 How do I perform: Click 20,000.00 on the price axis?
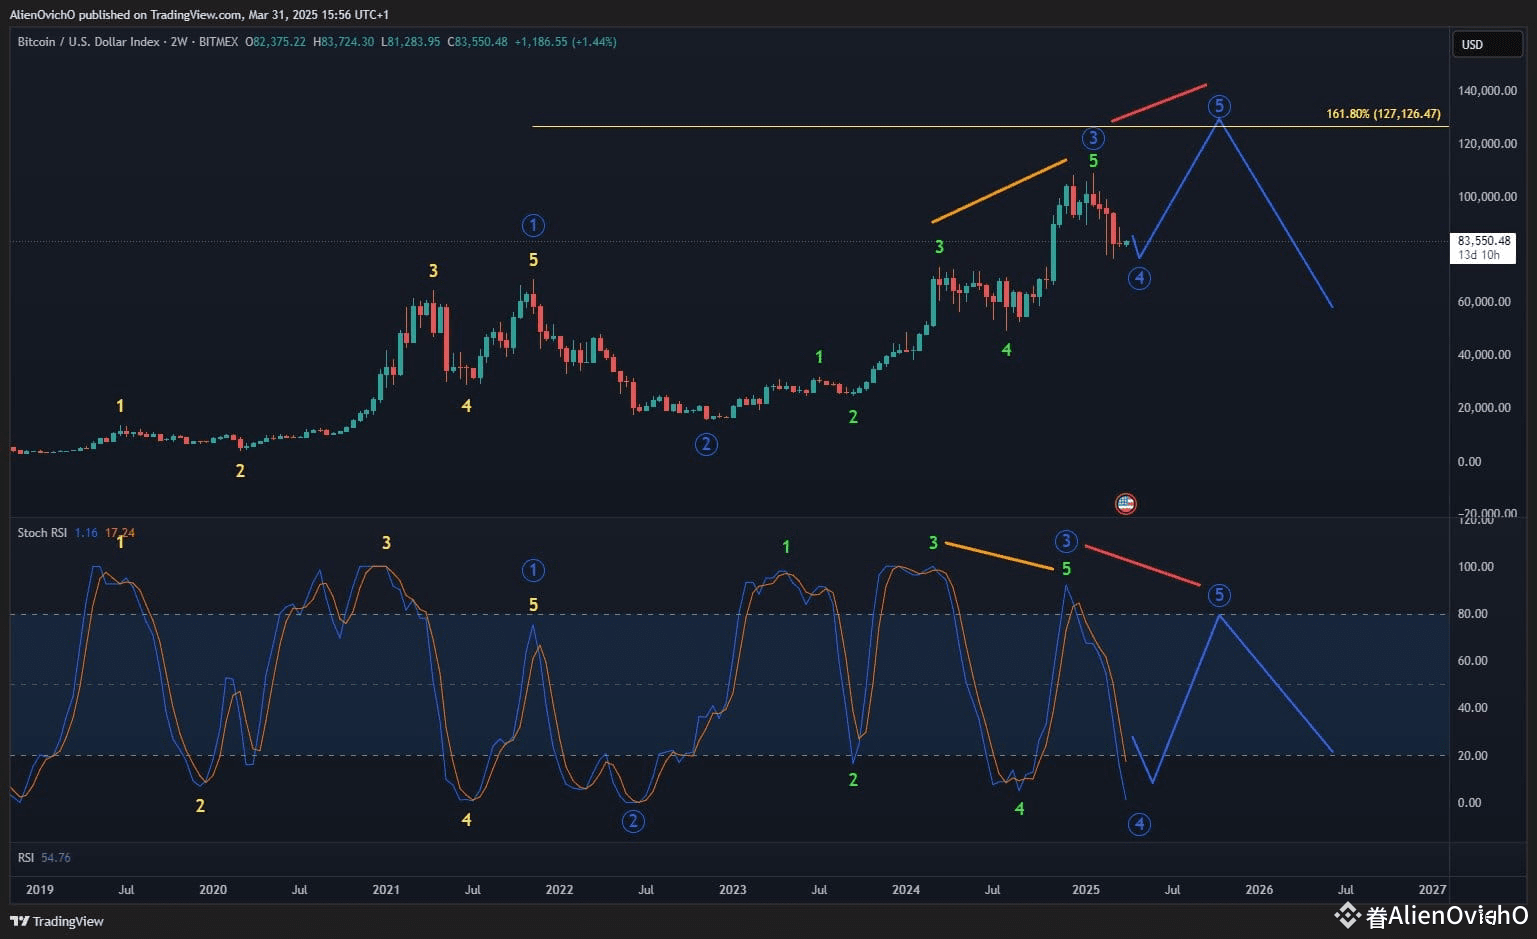pos(1484,408)
